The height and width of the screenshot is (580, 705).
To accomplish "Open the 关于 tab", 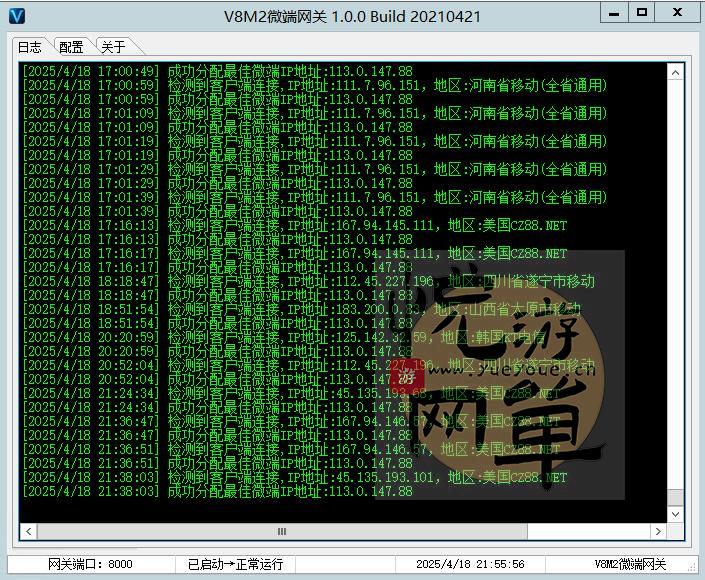I will (x=113, y=47).
